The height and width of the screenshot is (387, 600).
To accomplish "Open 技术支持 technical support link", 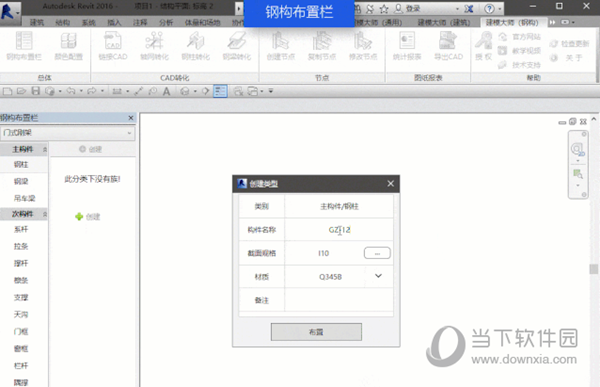I will [520, 65].
